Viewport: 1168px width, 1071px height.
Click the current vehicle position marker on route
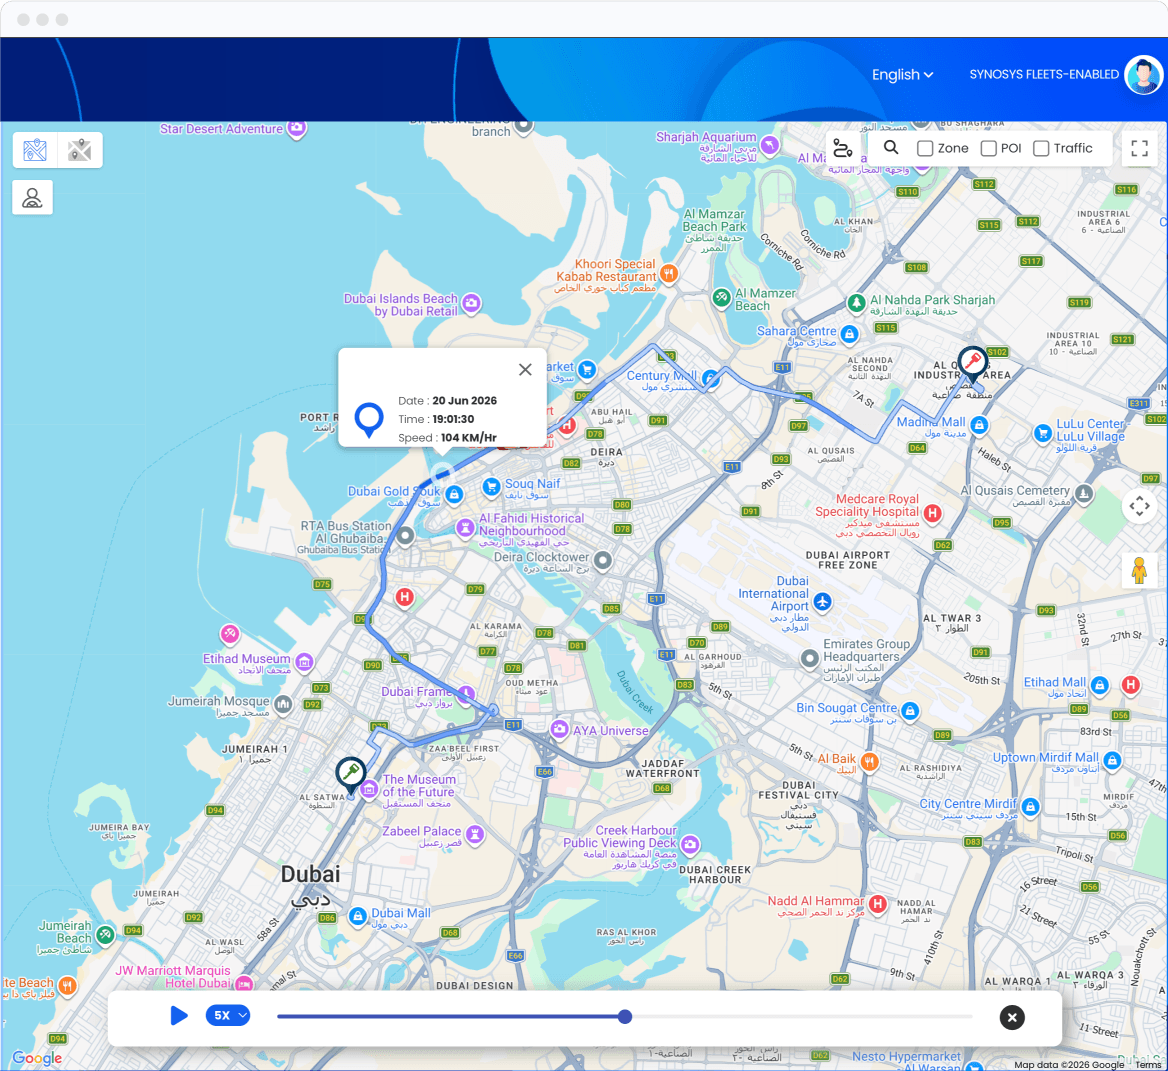[442, 473]
